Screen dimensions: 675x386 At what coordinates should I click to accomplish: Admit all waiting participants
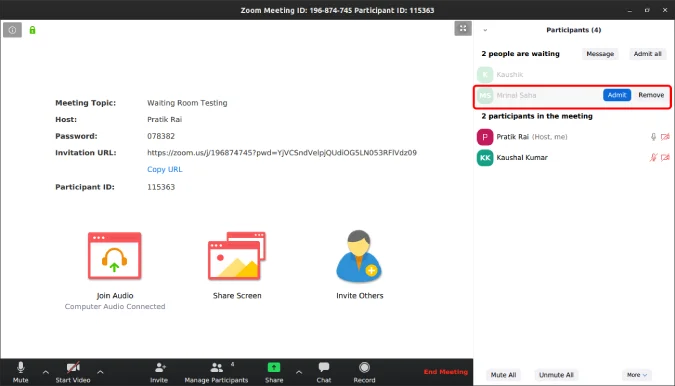[x=647, y=54]
